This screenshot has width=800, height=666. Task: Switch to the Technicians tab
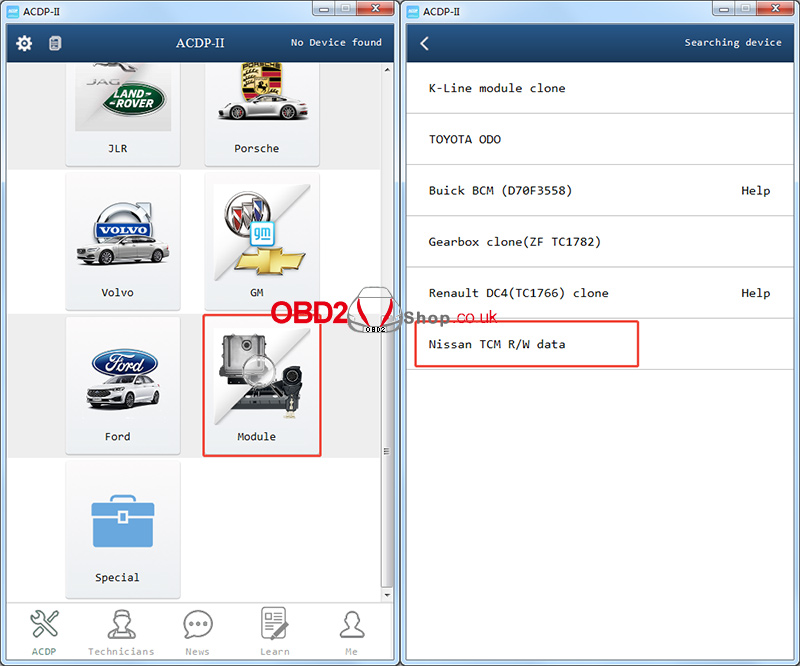click(121, 633)
